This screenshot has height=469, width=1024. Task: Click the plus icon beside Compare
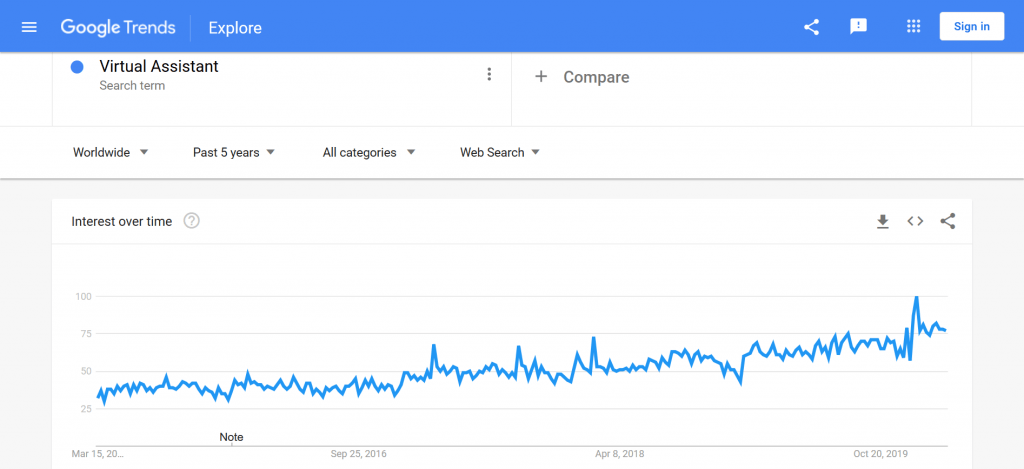click(541, 76)
